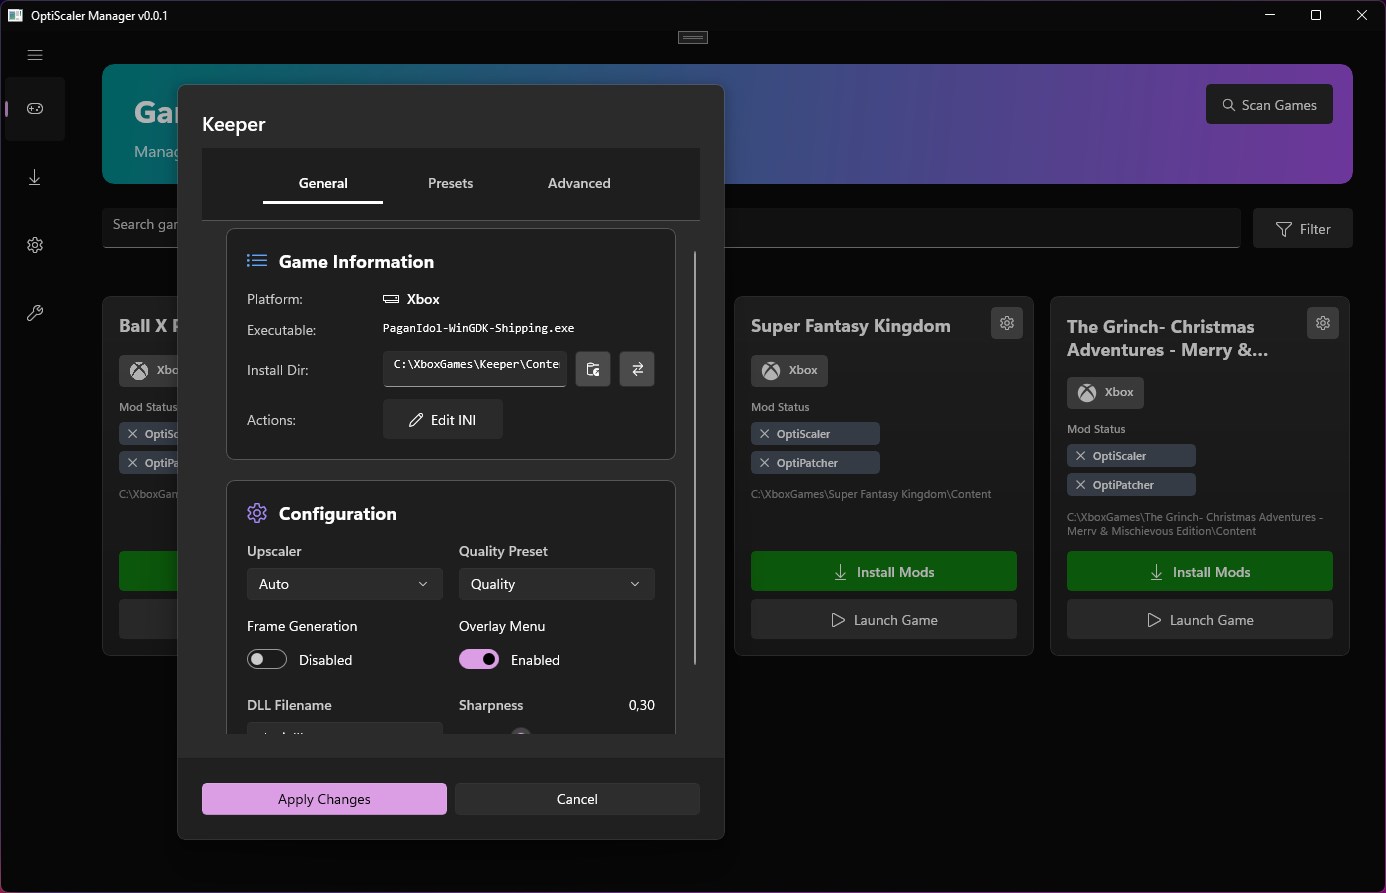Click the Game Information list icon

[257, 261]
